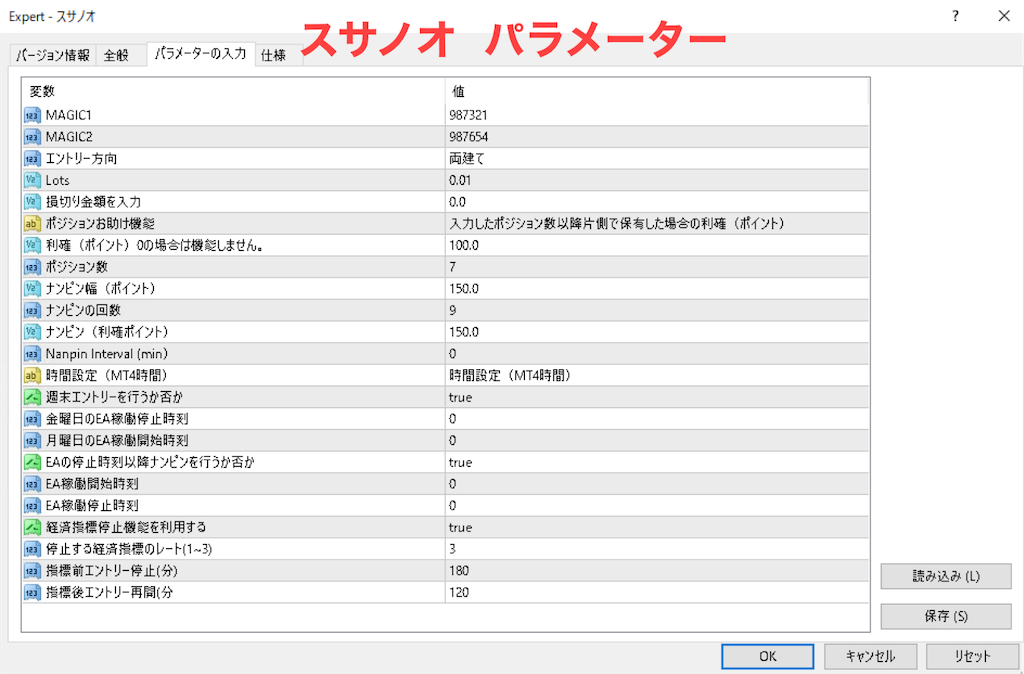Click the integer icon beside MAGIC2
1024x674 pixels.
(x=32, y=136)
